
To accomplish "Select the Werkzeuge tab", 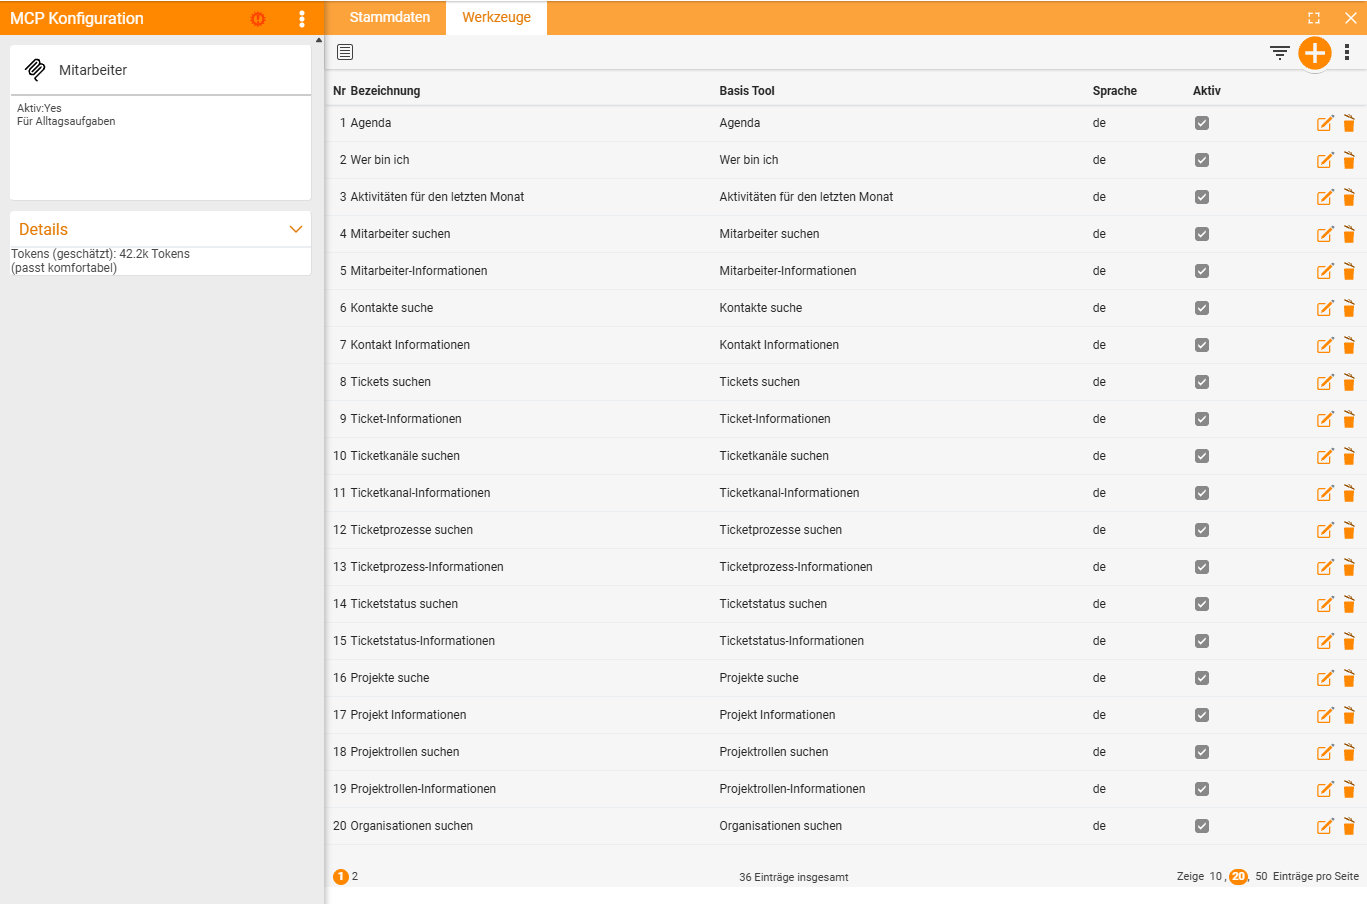I will pos(496,17).
